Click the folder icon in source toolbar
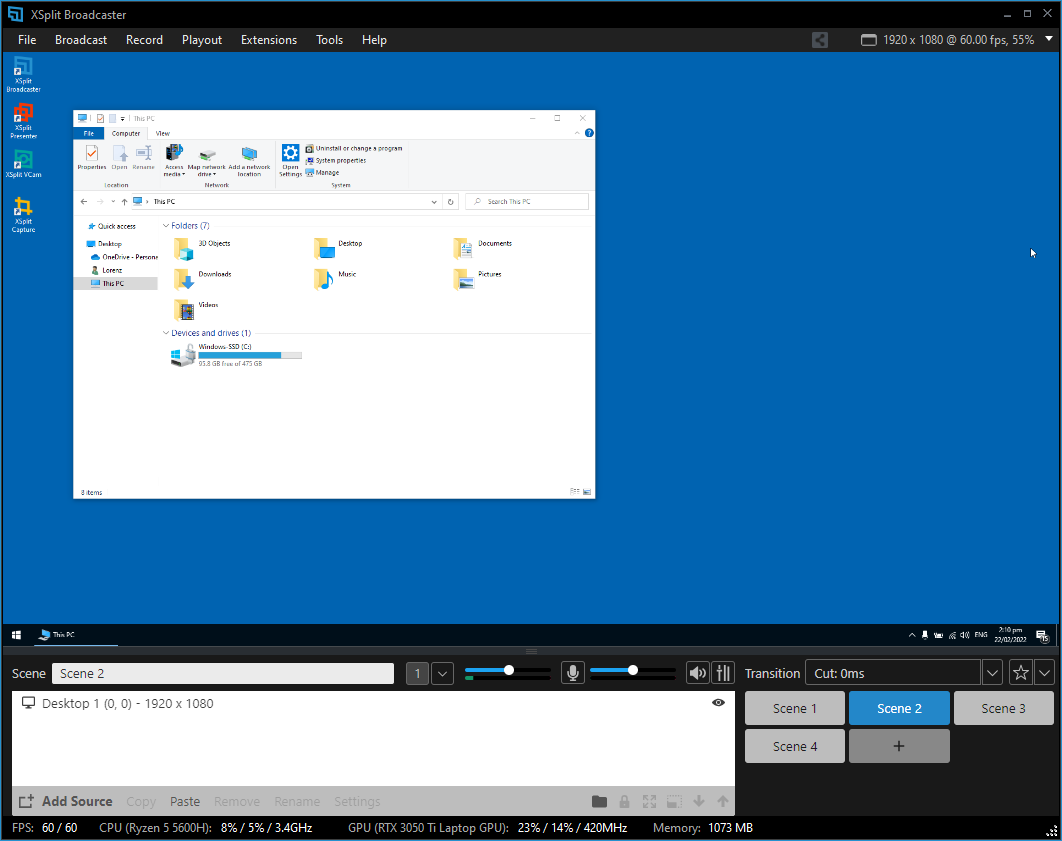Image resolution: width=1062 pixels, height=841 pixels. tap(599, 802)
